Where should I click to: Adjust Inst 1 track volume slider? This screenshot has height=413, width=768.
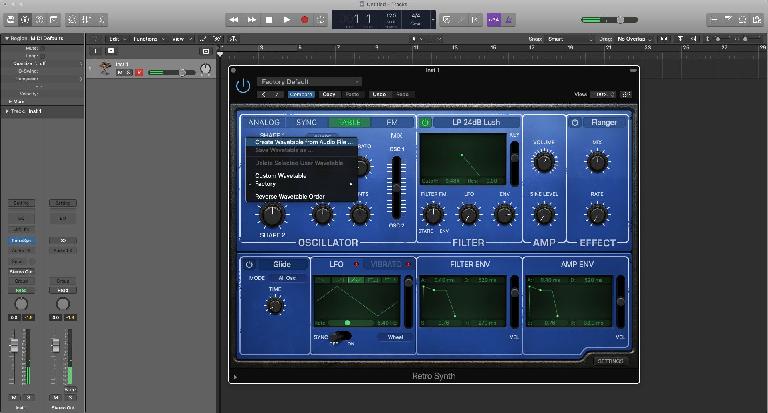click(171, 73)
